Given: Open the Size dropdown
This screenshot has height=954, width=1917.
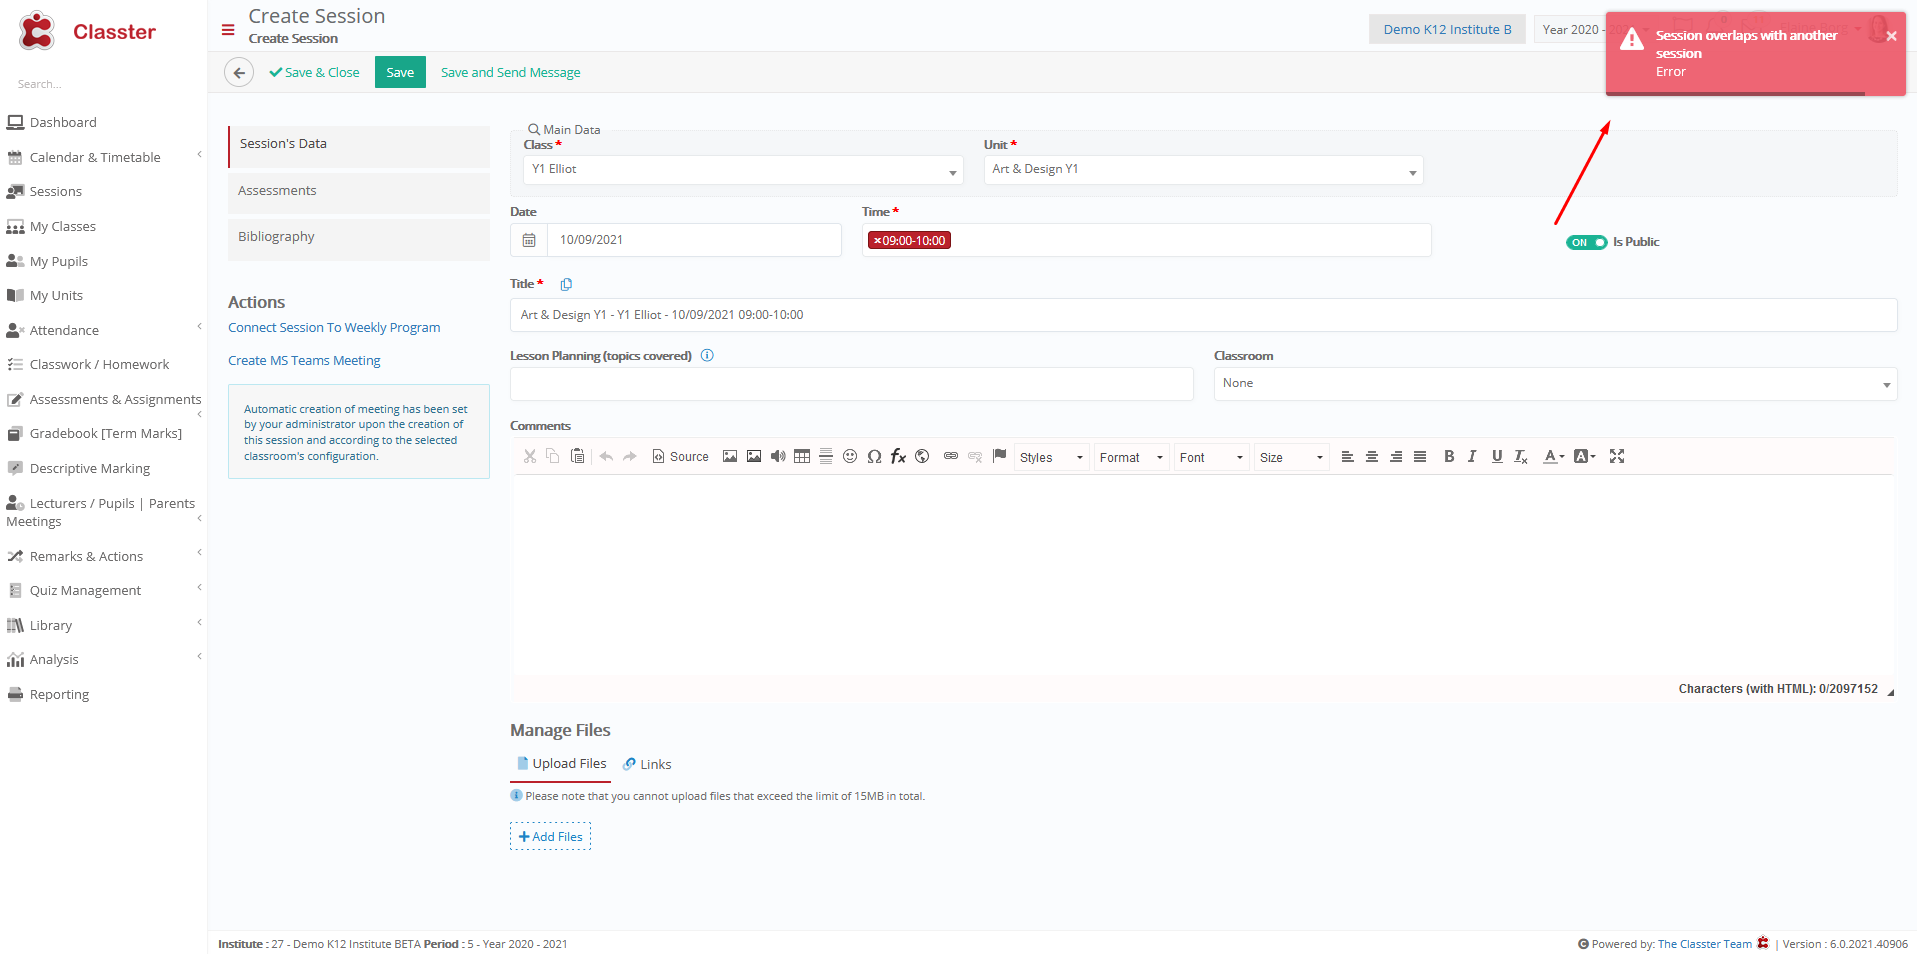Looking at the screenshot, I should [x=1291, y=457].
